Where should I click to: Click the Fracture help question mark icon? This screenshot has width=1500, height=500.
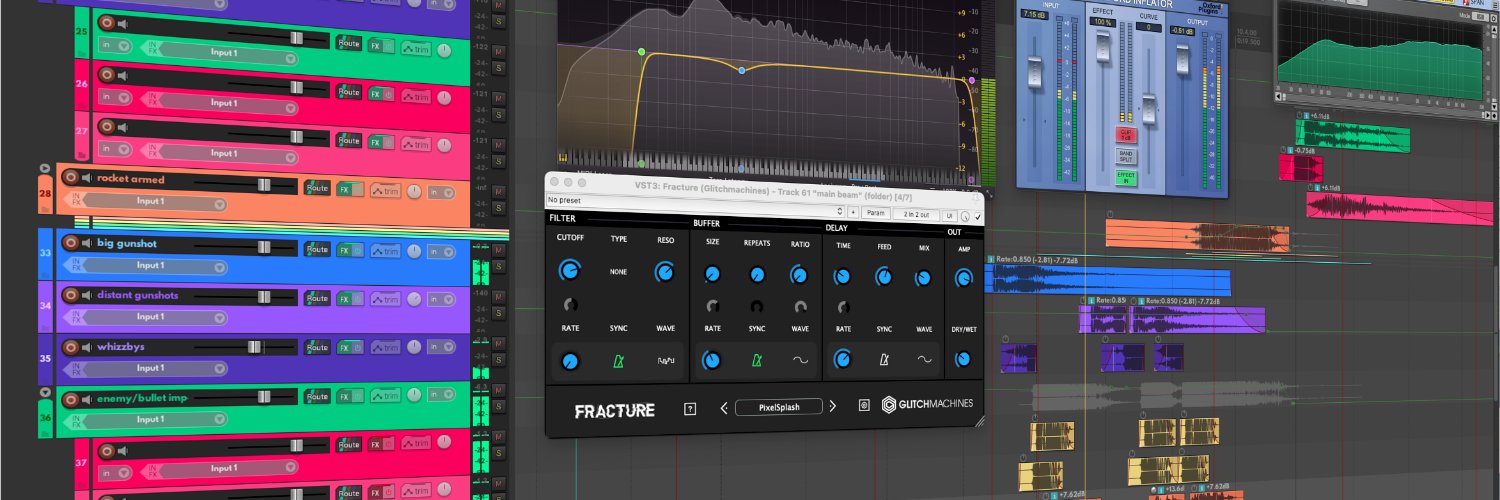click(689, 408)
